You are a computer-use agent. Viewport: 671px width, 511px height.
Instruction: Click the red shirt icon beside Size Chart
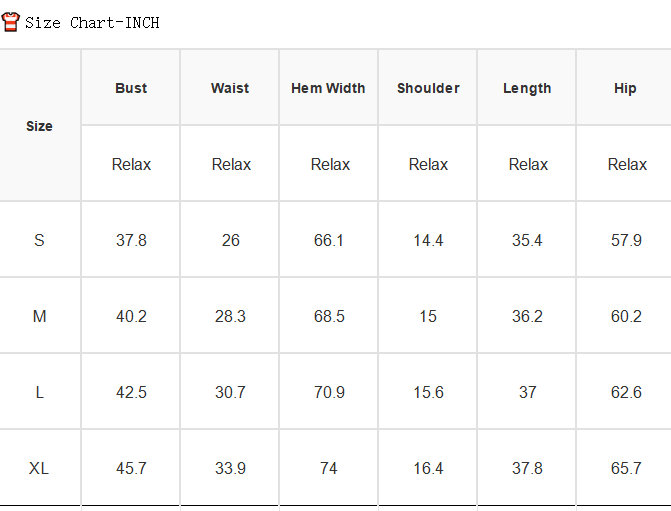pos(10,22)
